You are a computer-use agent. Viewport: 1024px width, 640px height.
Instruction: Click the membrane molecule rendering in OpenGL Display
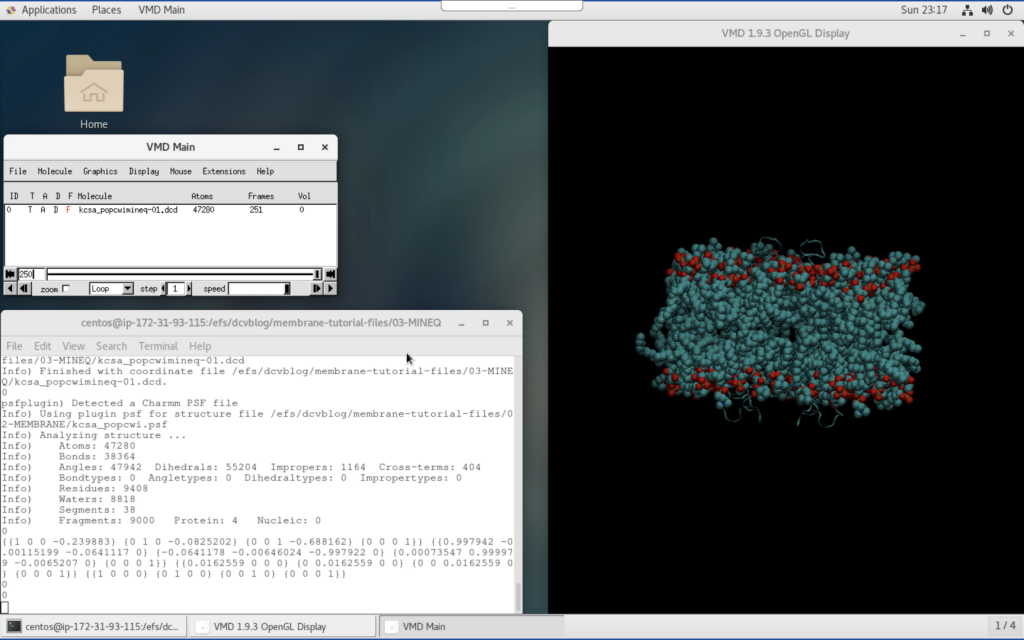coord(780,330)
